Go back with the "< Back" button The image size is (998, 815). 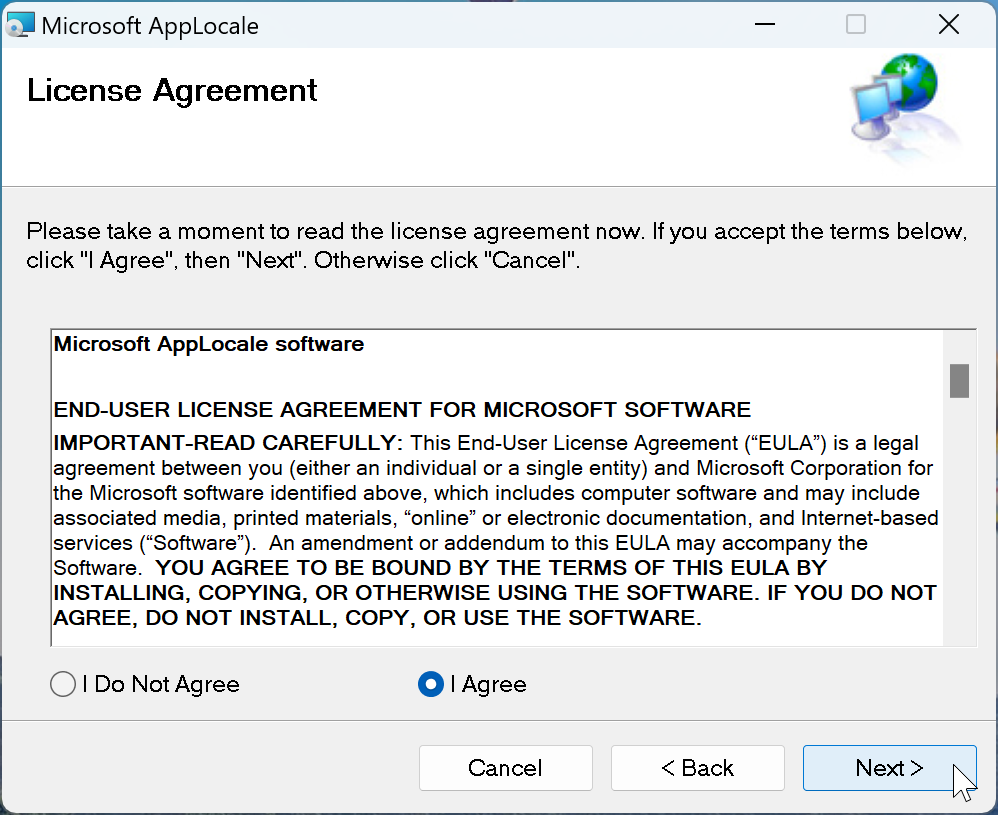coord(697,768)
